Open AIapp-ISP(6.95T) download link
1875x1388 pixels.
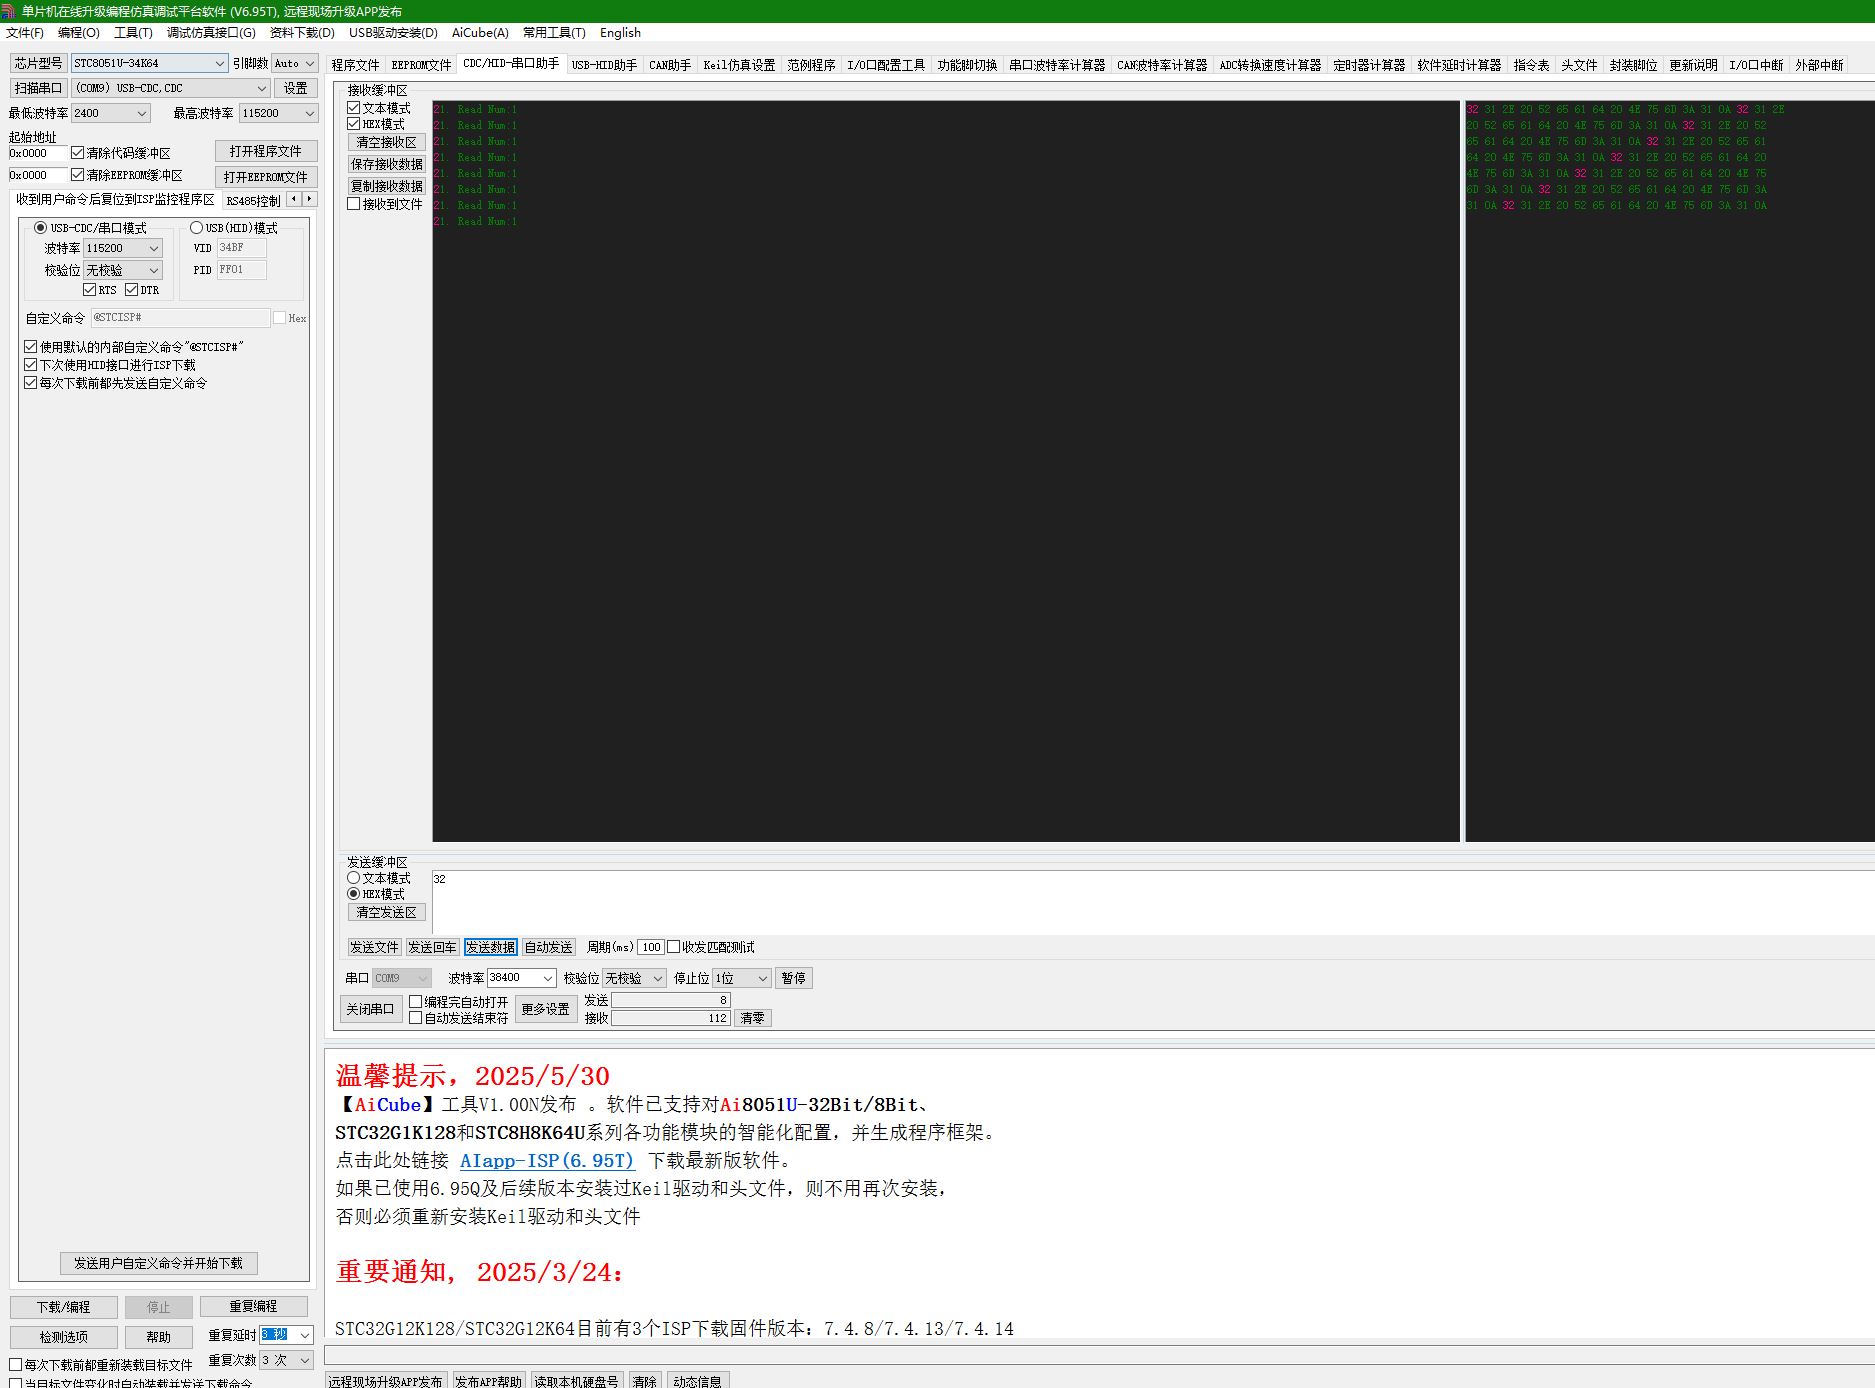pyautogui.click(x=547, y=1160)
